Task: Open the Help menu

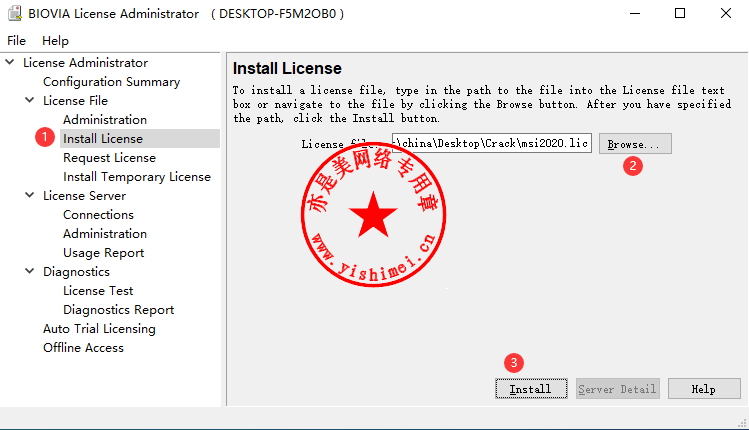Action: pos(55,41)
